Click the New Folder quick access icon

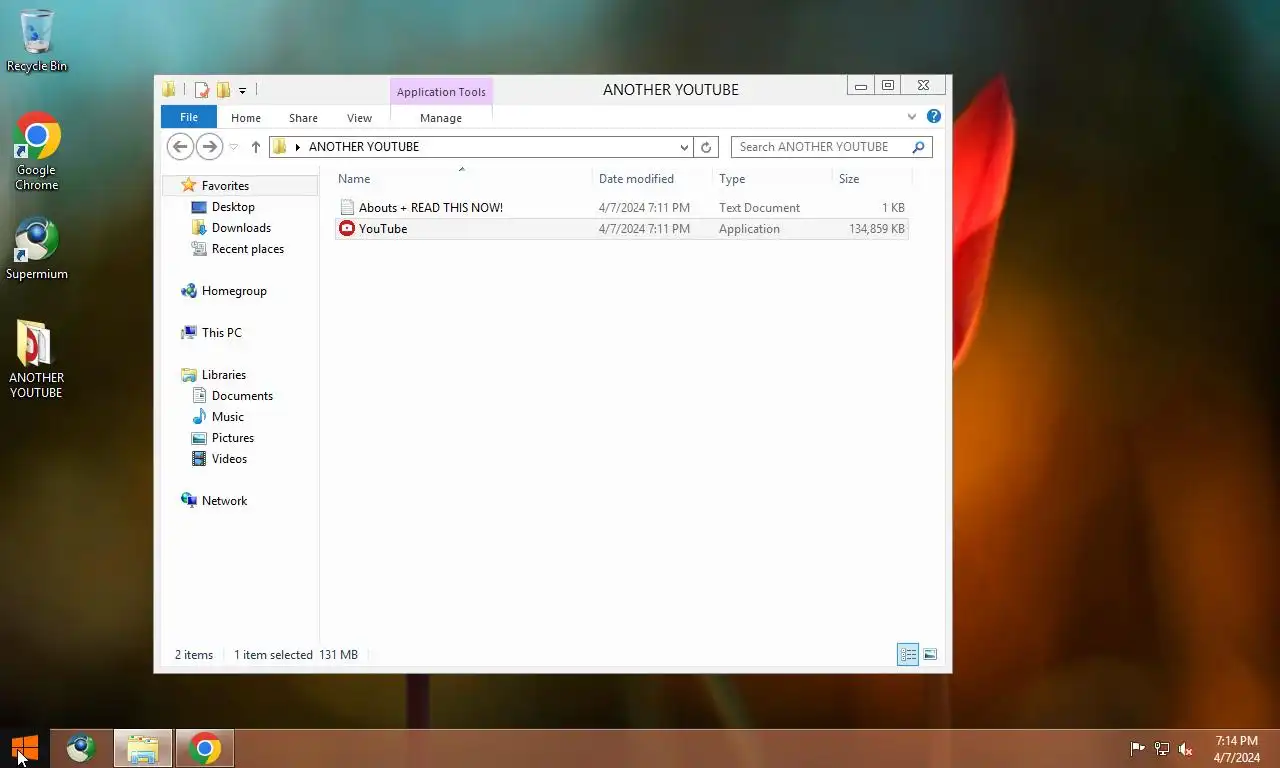(223, 90)
